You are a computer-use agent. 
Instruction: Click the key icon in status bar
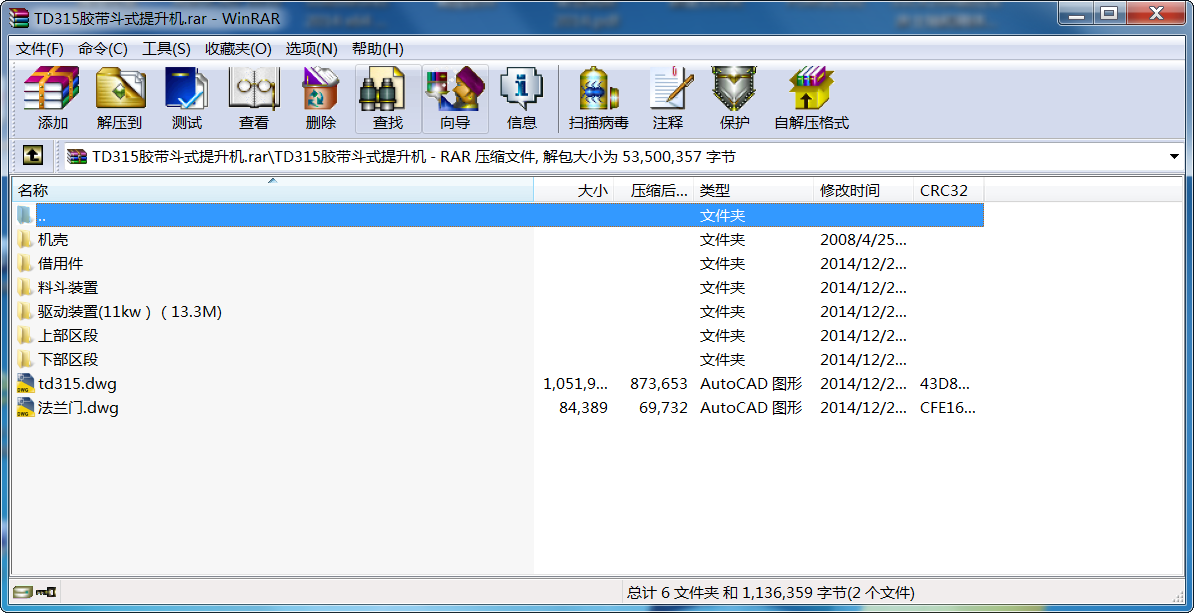pos(46,592)
